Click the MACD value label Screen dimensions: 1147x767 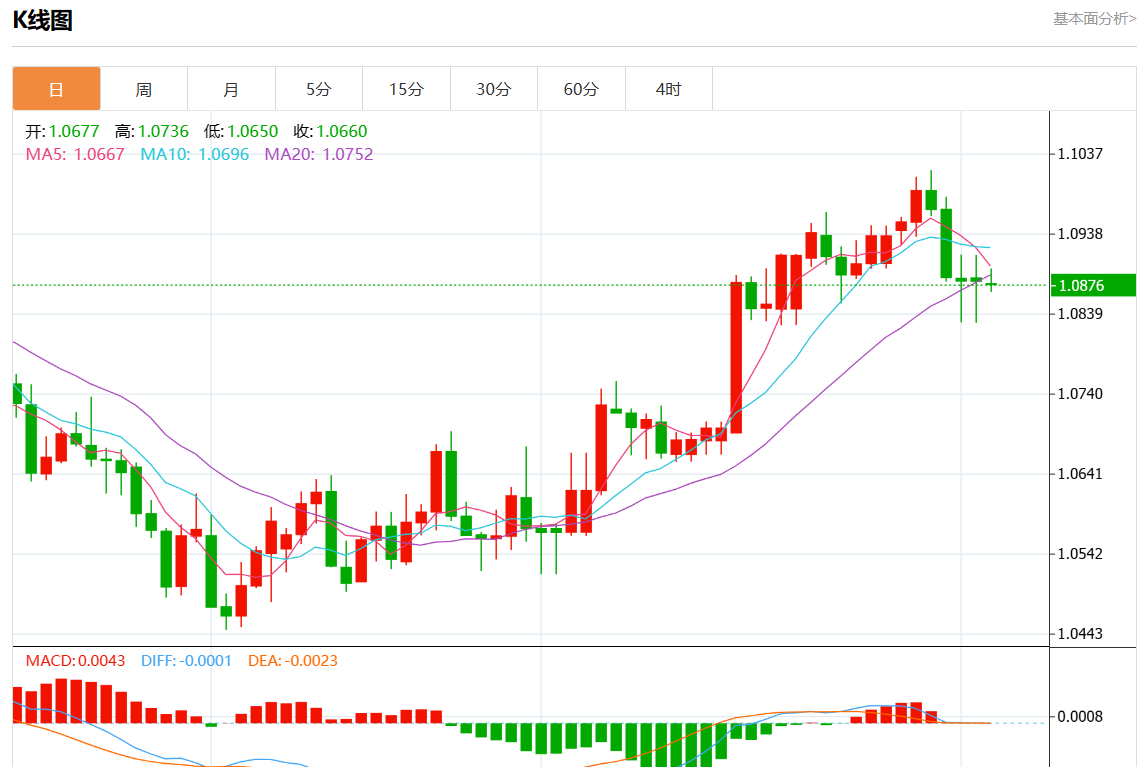75,661
